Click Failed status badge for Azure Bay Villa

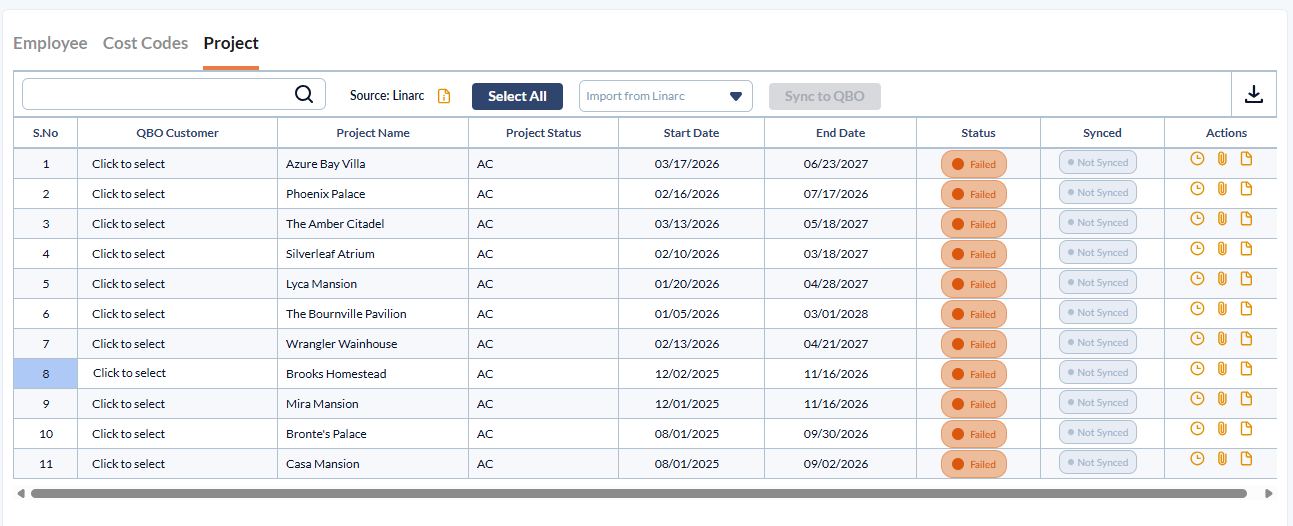pyautogui.click(x=974, y=164)
